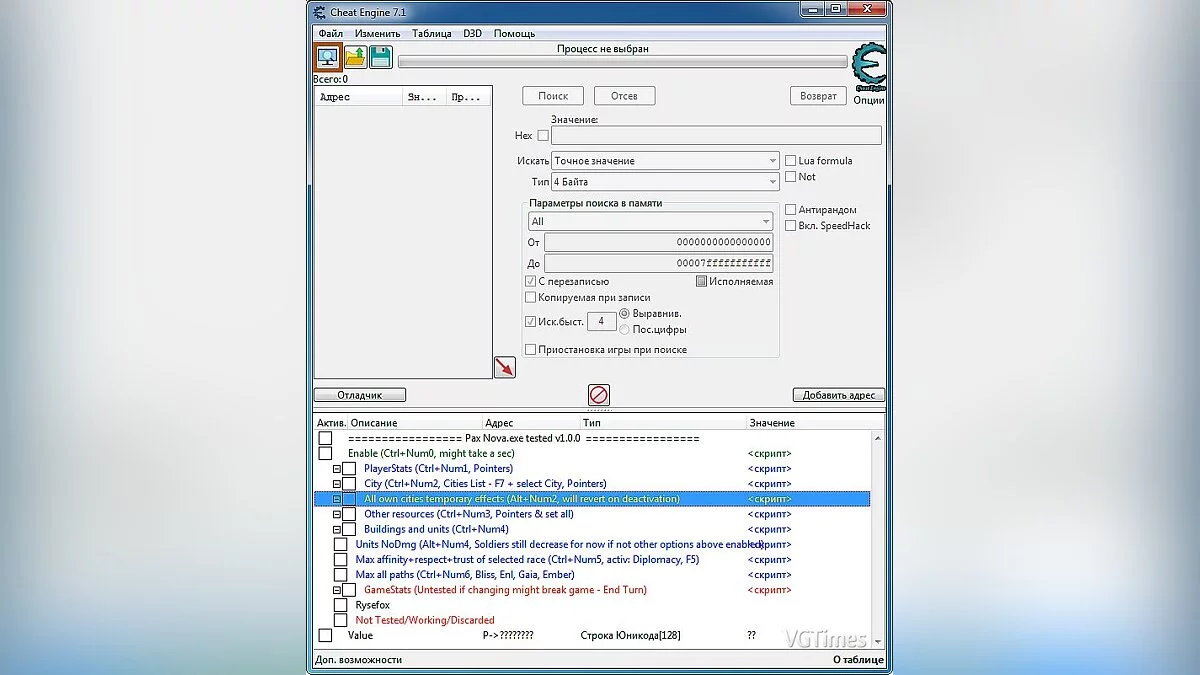Click the Отладчик debugger button

360,395
